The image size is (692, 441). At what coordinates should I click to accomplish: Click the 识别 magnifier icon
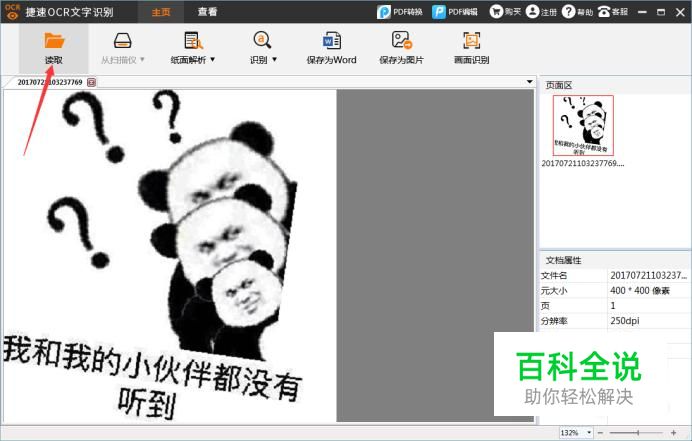(x=262, y=40)
